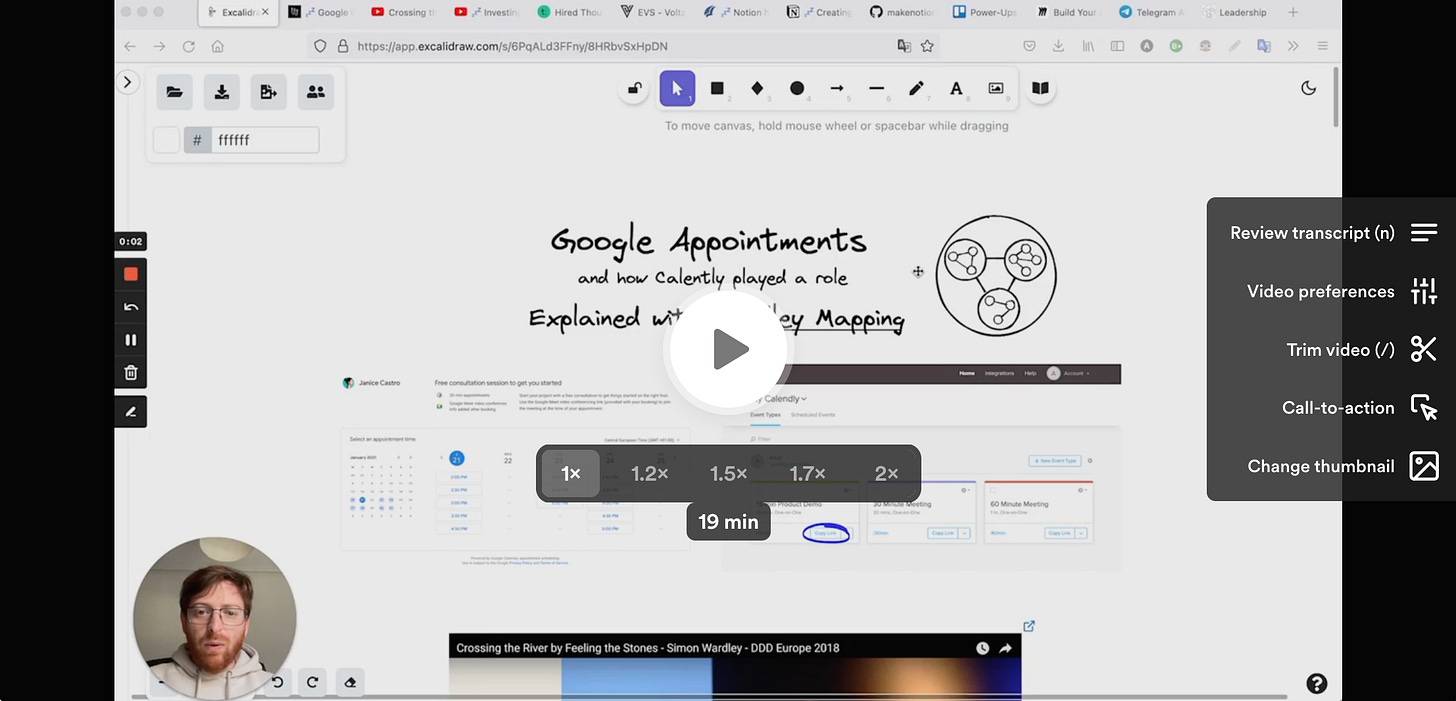Click the recorder restart undo-arrow button
The height and width of the screenshot is (701, 1456).
(131, 307)
